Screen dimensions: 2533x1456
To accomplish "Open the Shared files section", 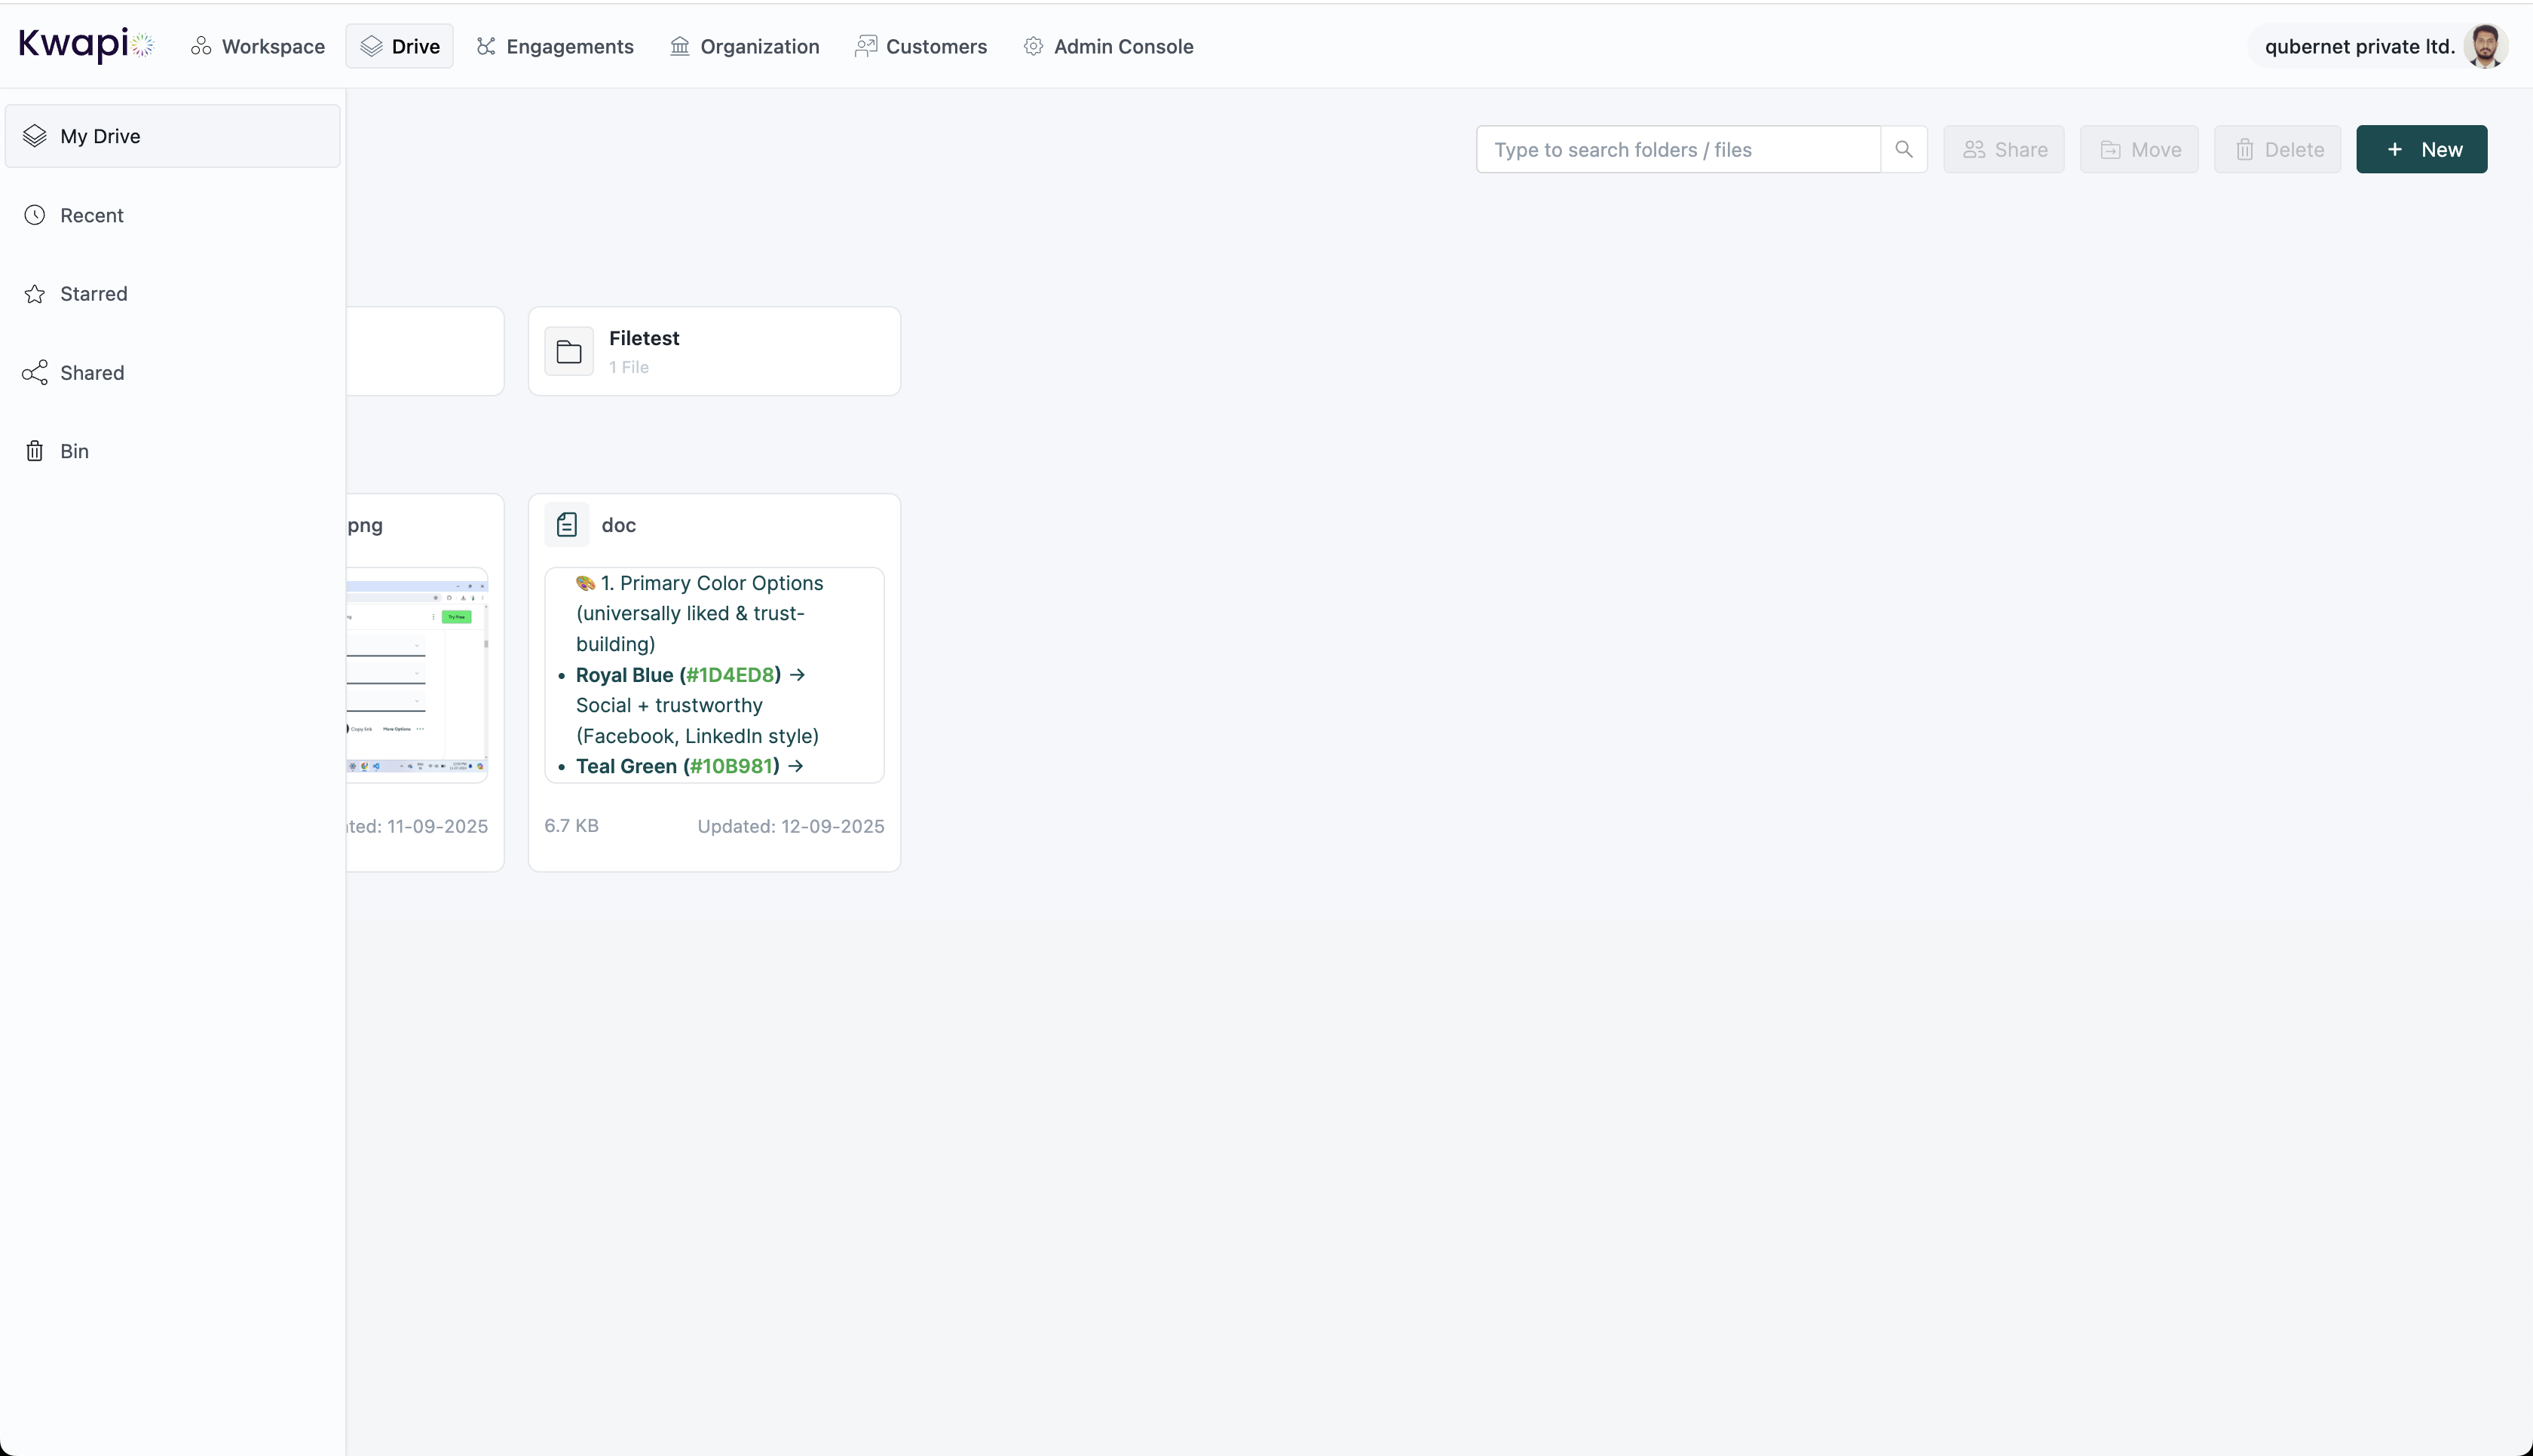I will click(91, 373).
